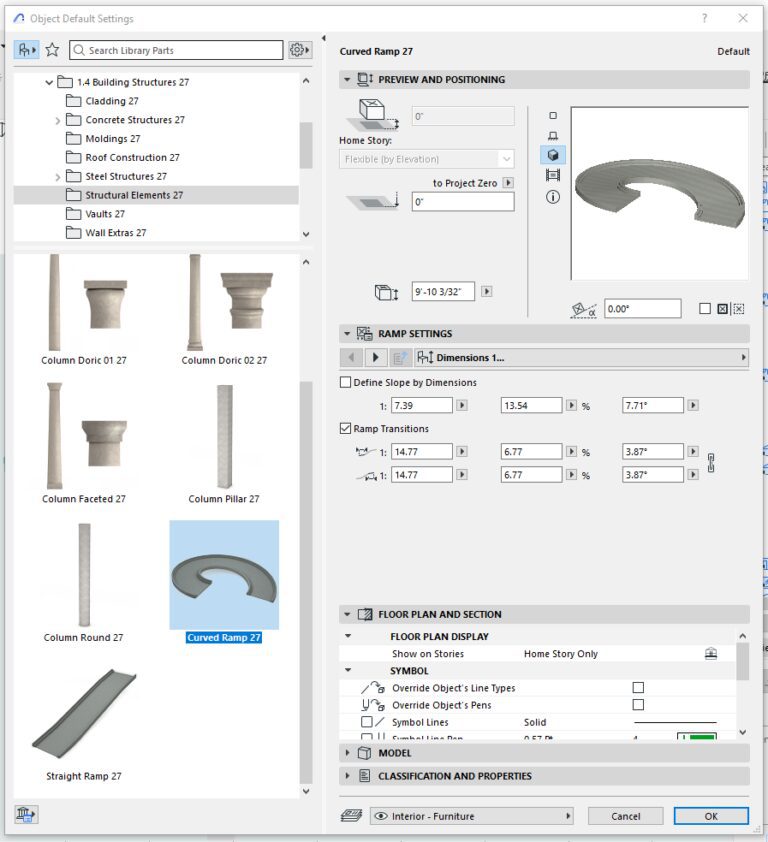Open the Home Story dropdown

(426, 159)
